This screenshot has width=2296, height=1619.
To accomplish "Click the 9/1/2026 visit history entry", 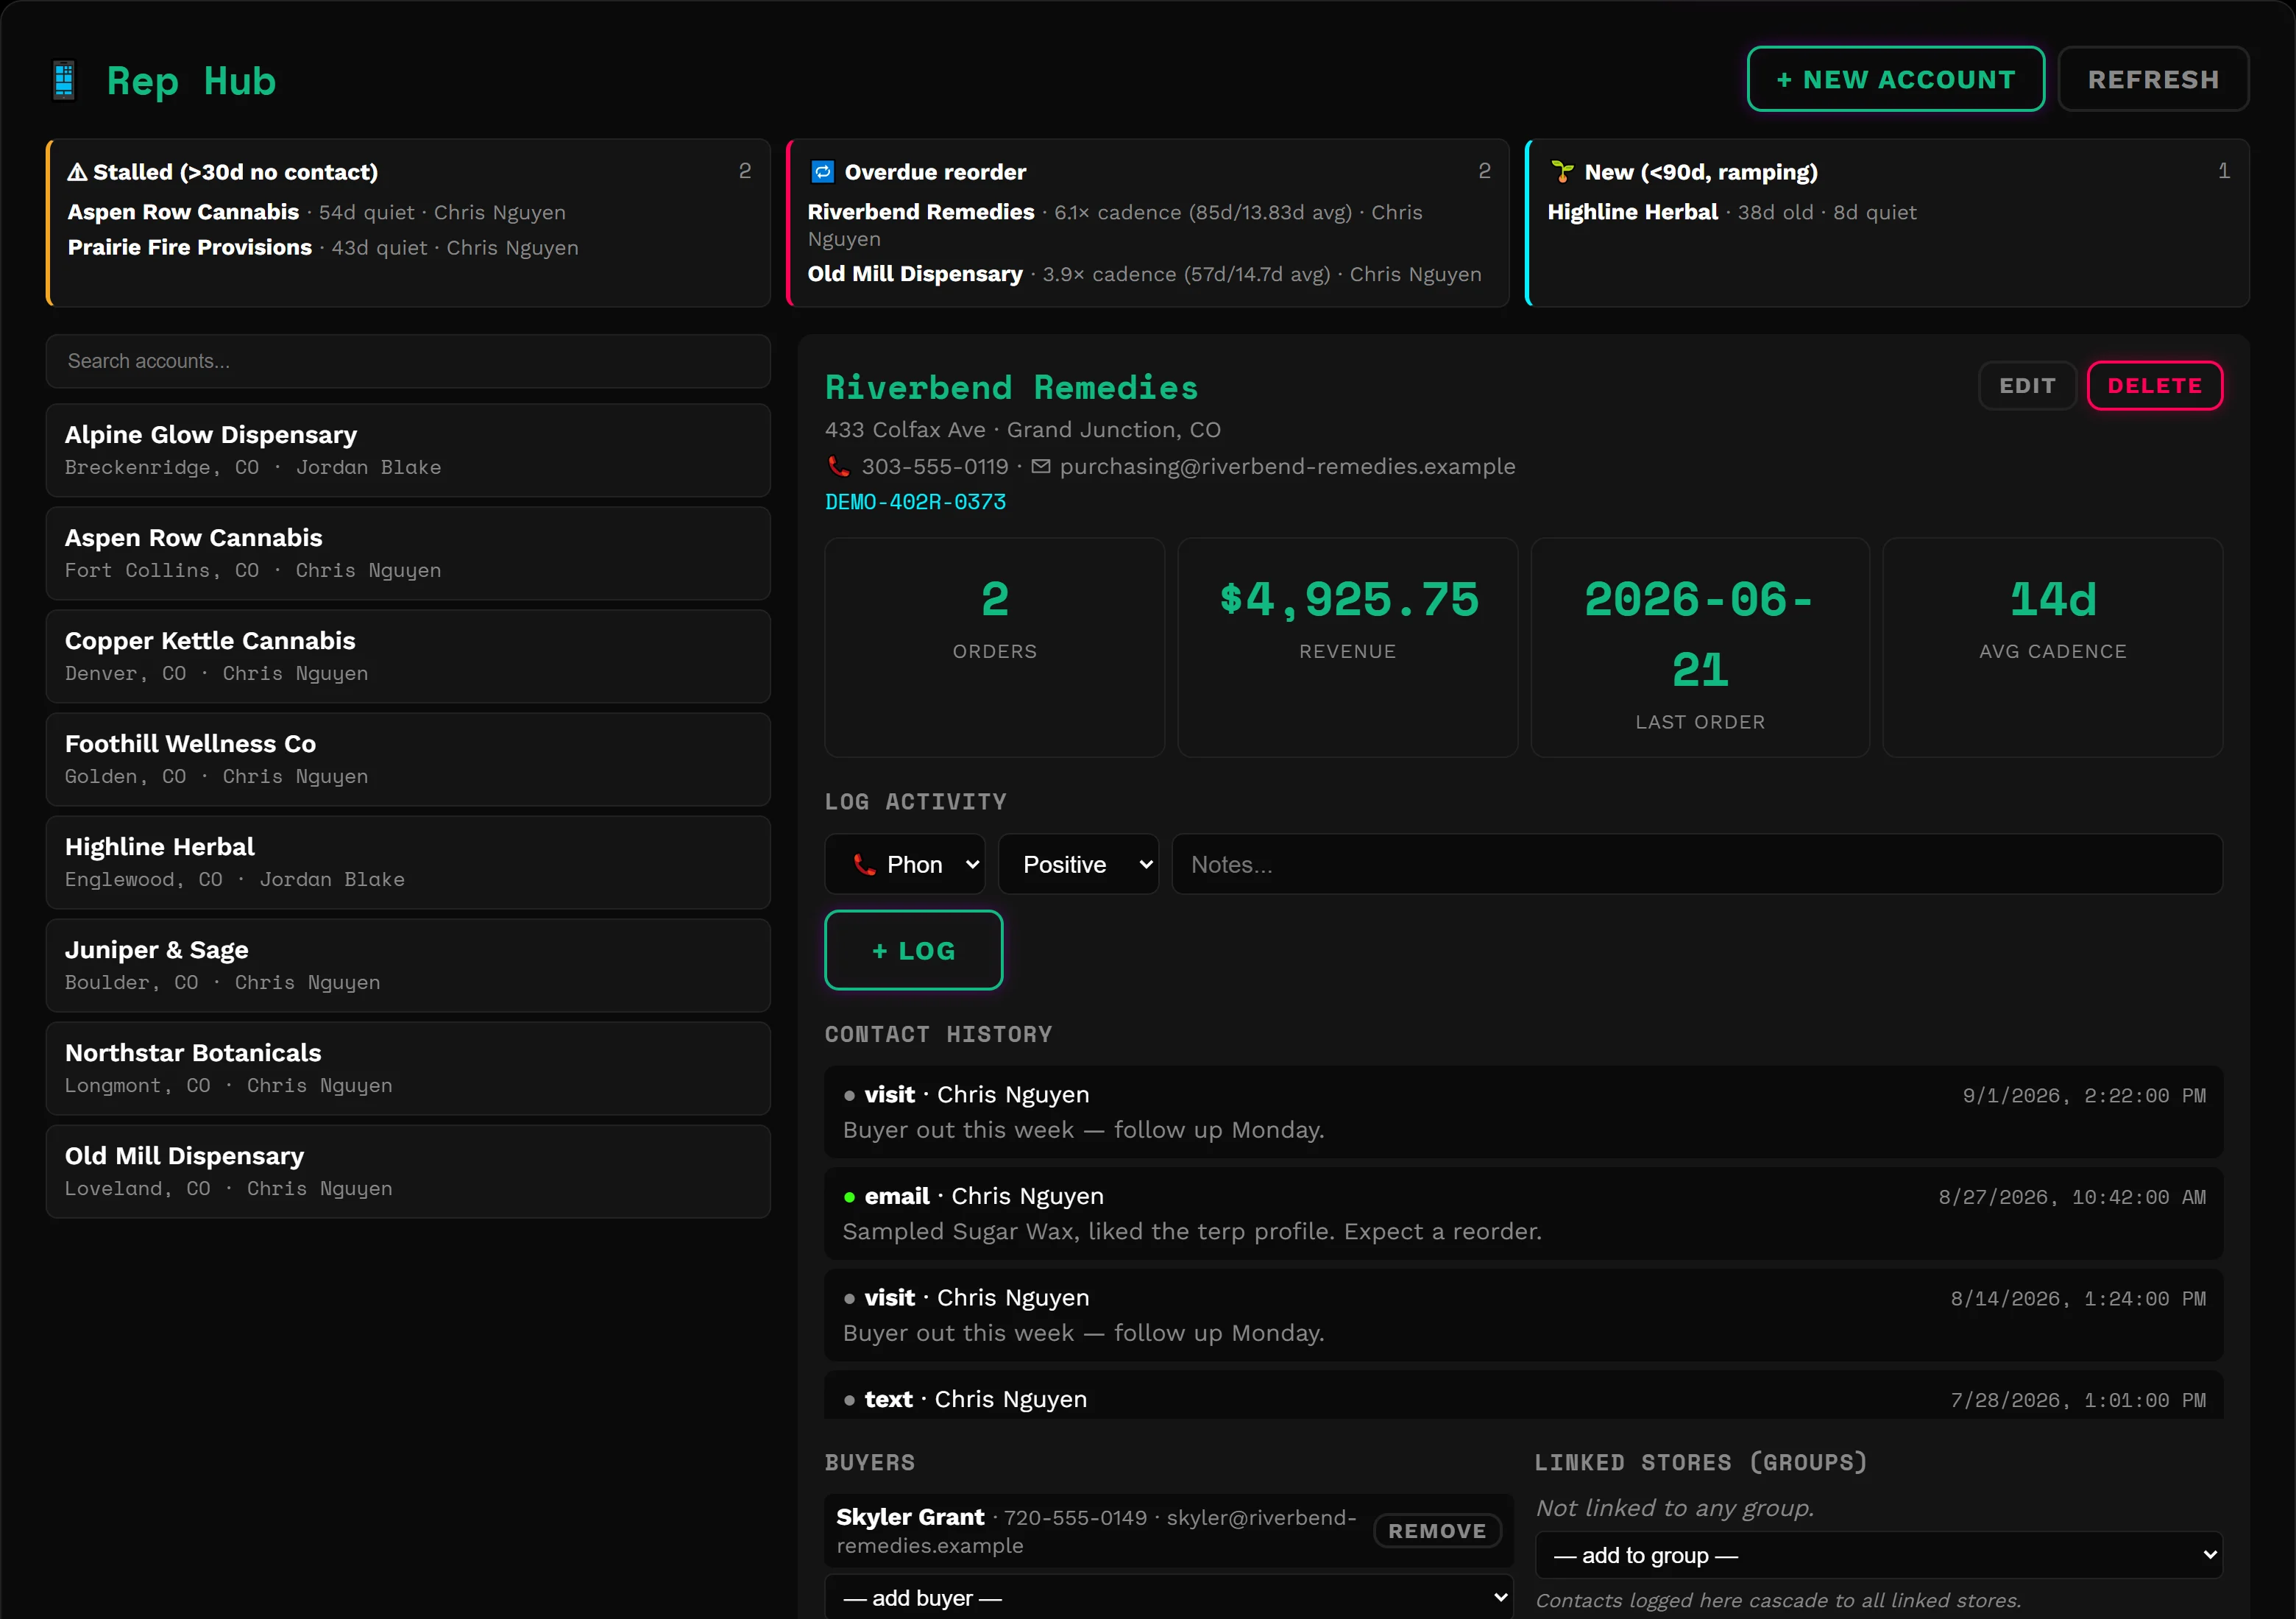I will click(1523, 1112).
